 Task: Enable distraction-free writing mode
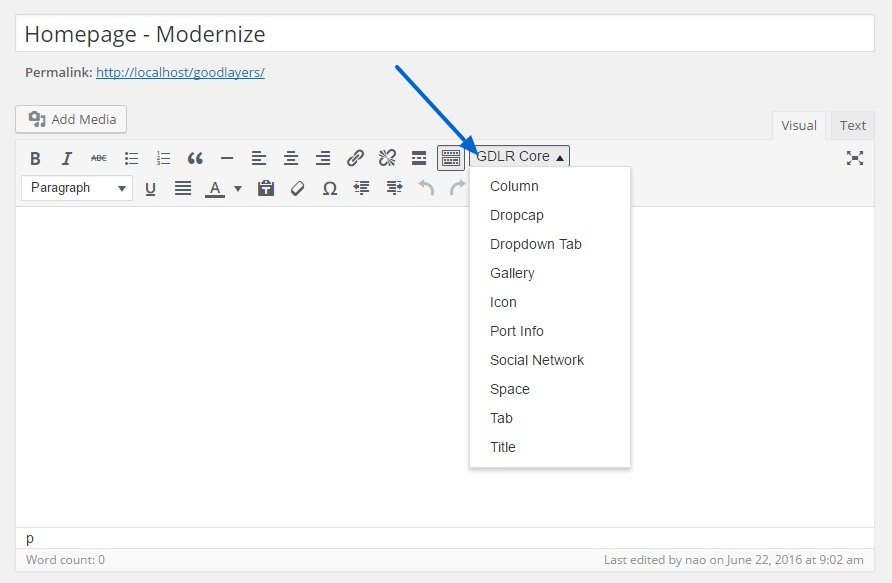[x=854, y=158]
